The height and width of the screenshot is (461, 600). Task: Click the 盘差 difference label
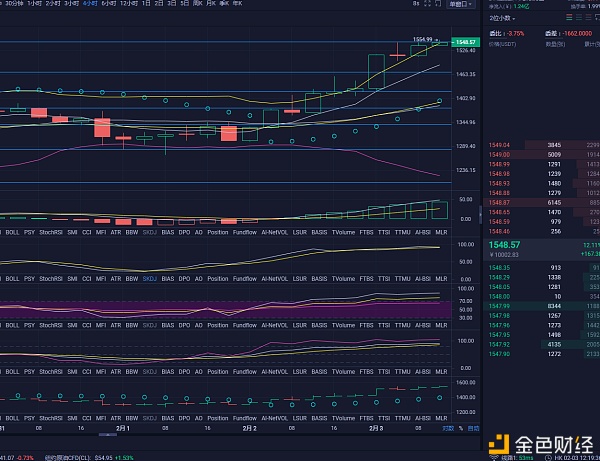click(x=551, y=34)
